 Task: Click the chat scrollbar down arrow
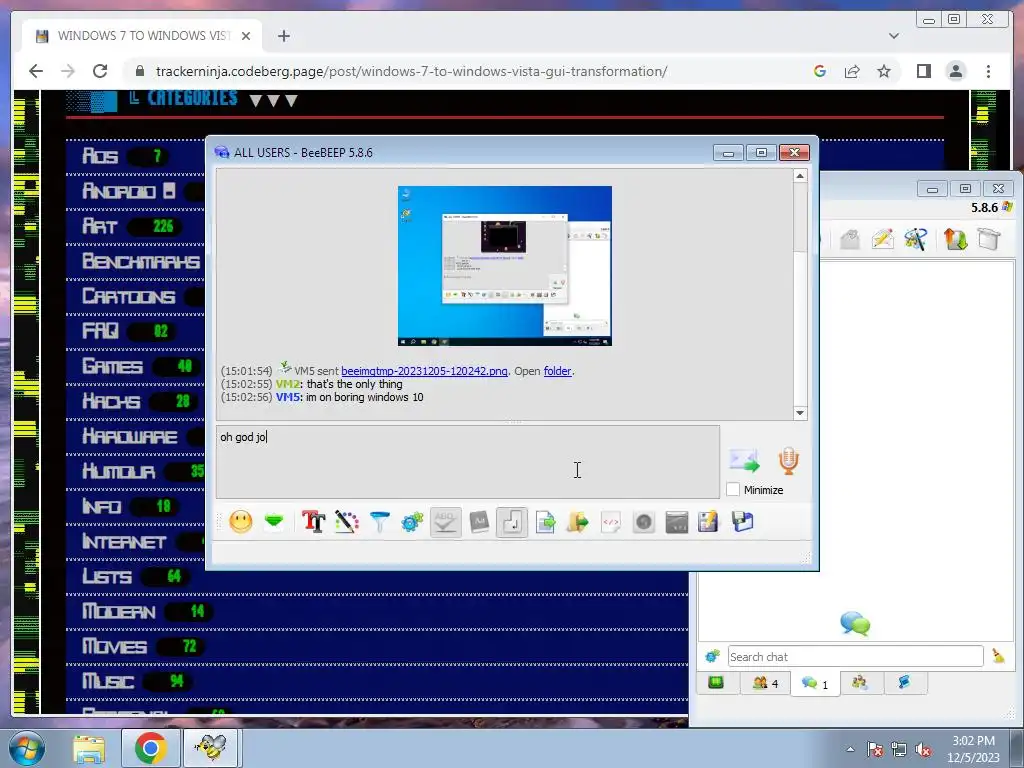point(800,413)
